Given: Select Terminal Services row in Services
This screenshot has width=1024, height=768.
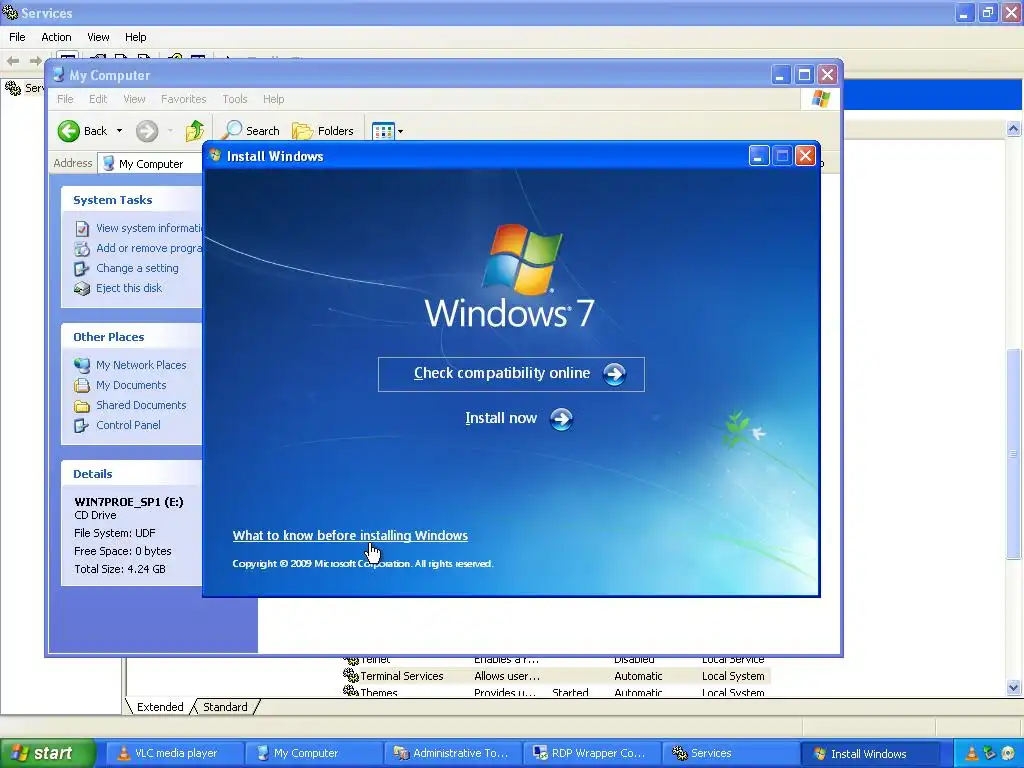Looking at the screenshot, I should [555, 676].
